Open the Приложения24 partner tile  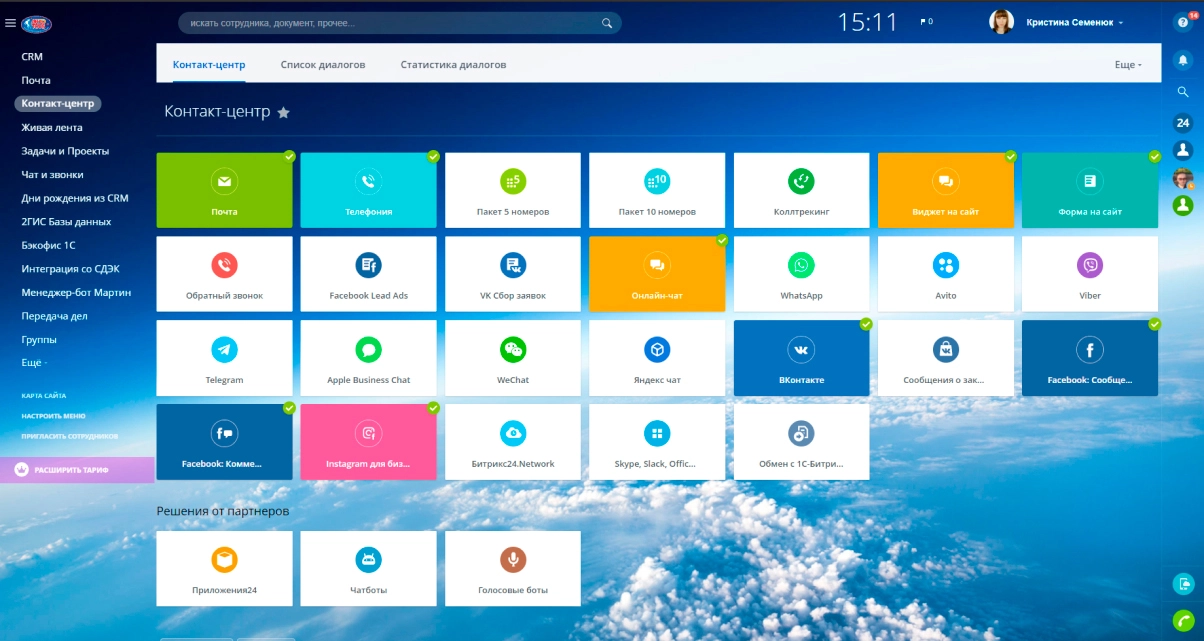click(x=225, y=568)
